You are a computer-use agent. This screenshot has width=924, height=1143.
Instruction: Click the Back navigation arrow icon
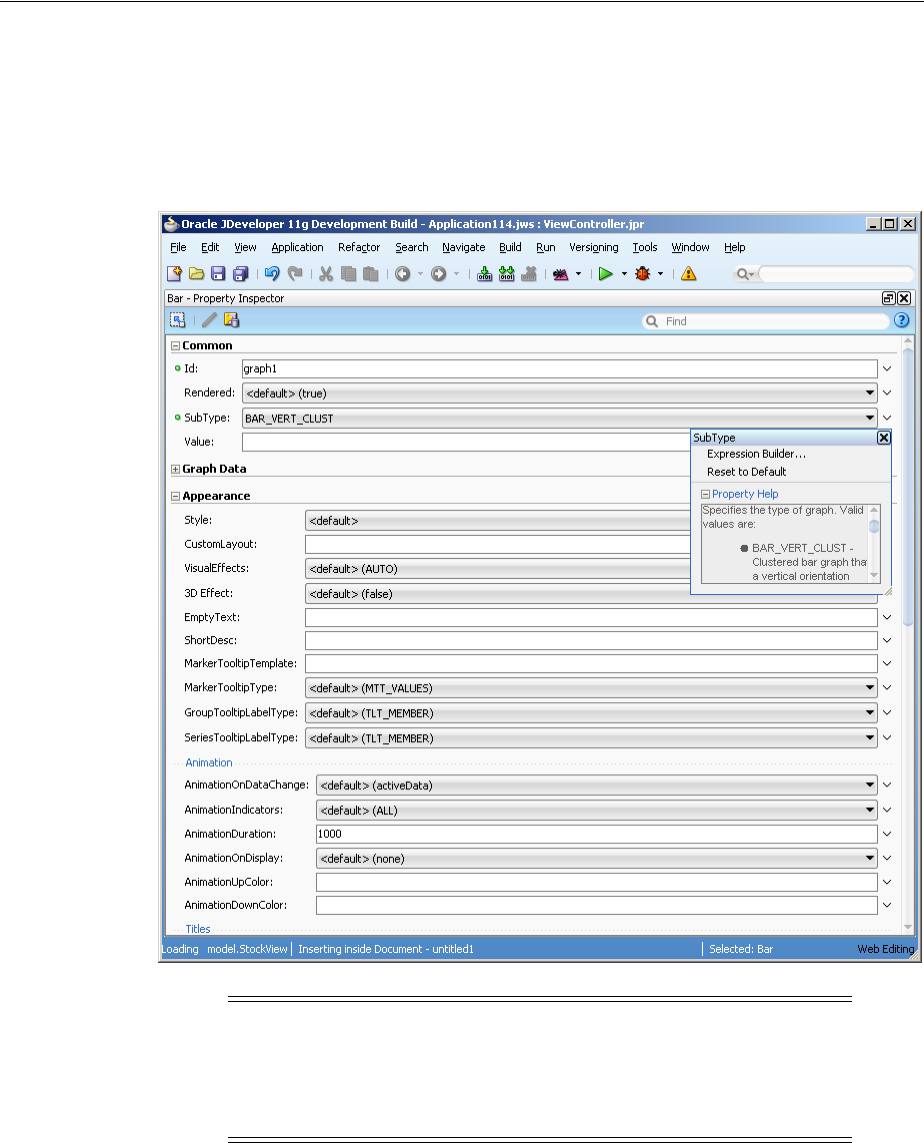click(403, 273)
